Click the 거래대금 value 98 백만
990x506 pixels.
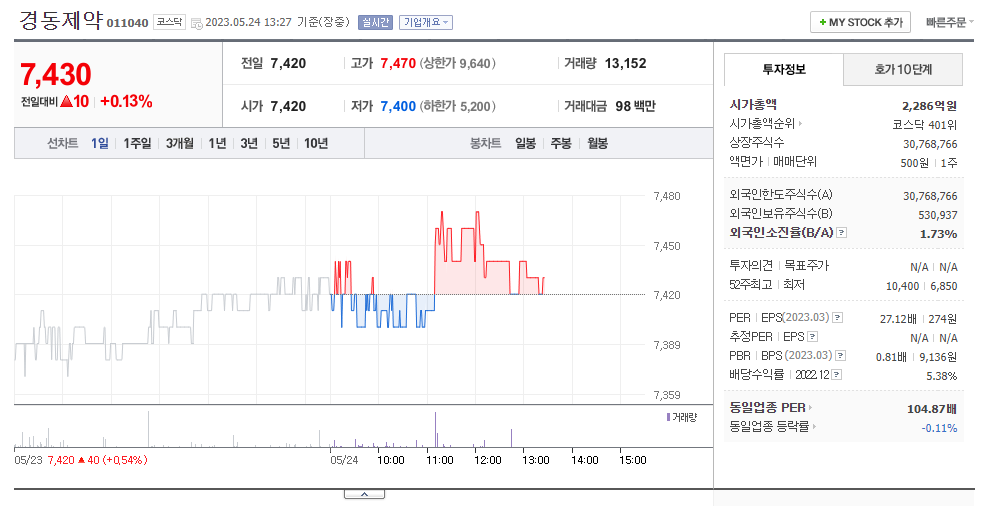point(635,106)
